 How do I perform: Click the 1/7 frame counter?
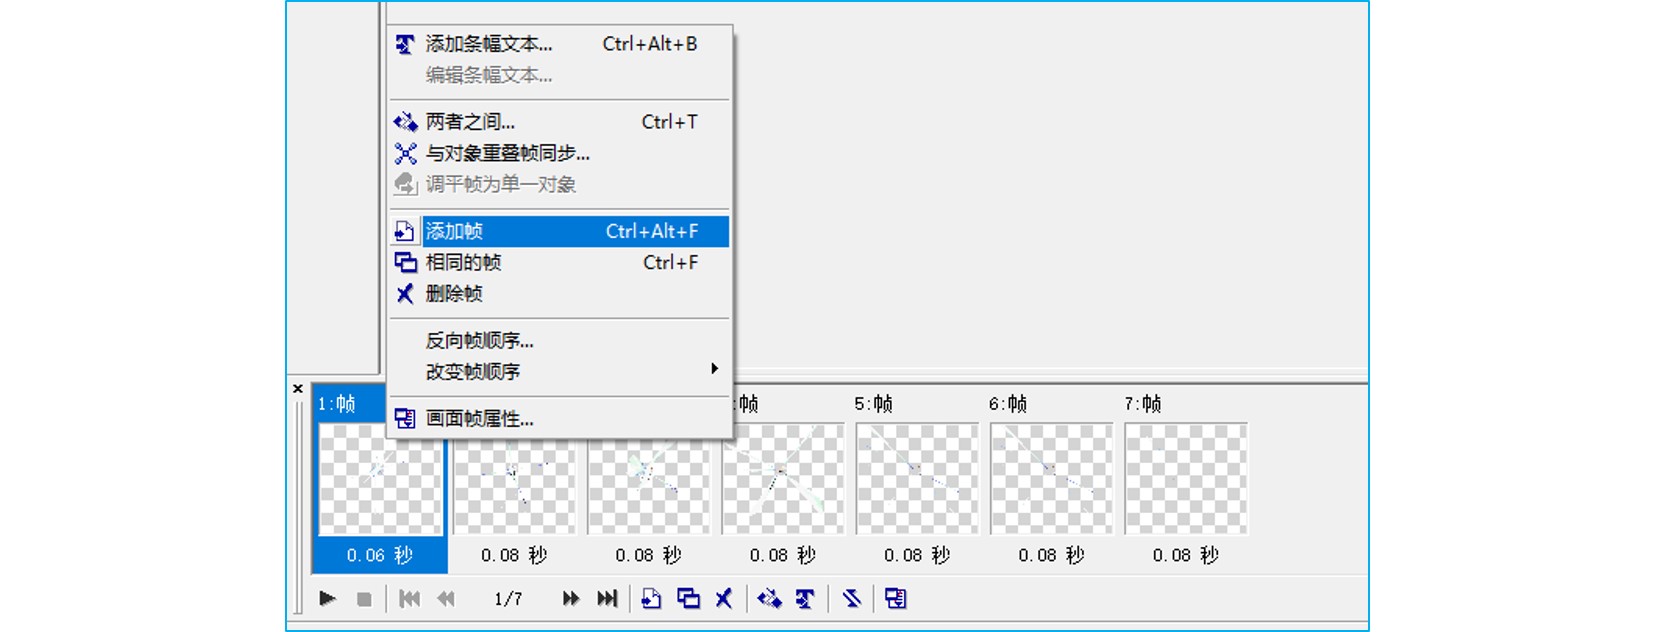[508, 599]
